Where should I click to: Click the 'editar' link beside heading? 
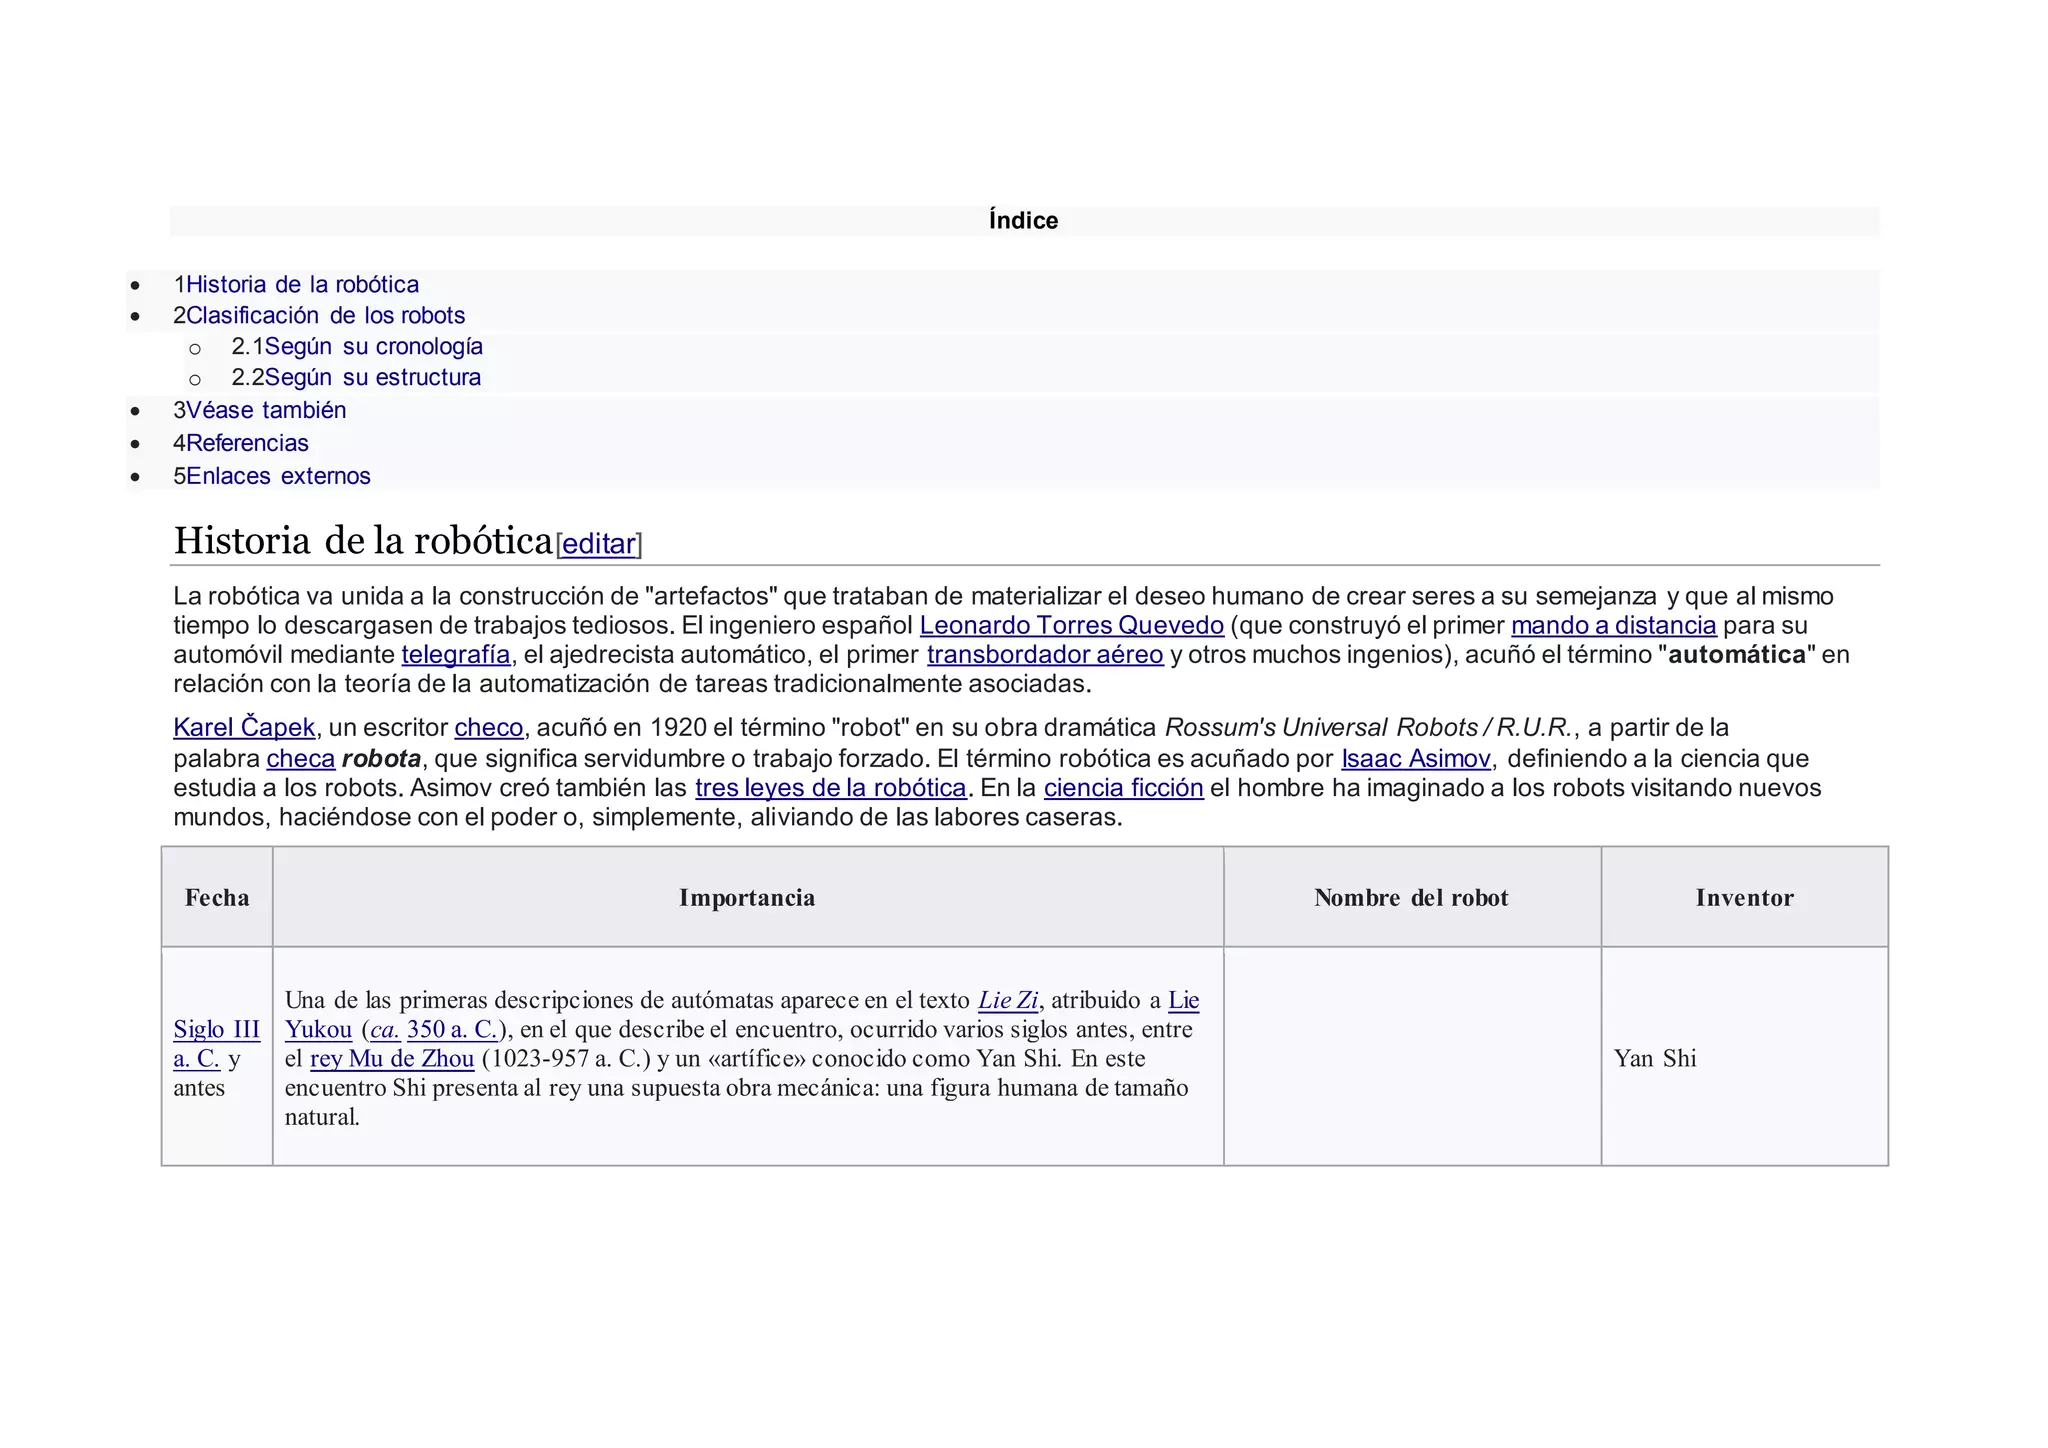(x=598, y=544)
